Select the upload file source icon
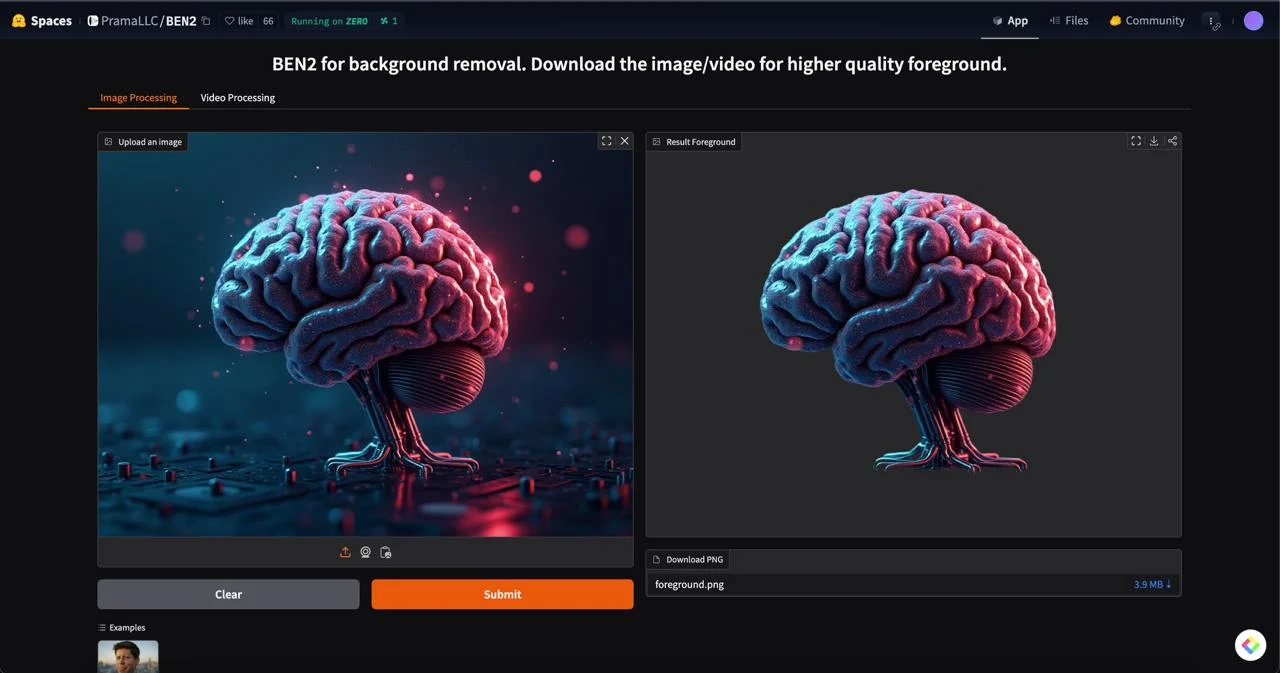 [x=345, y=552]
